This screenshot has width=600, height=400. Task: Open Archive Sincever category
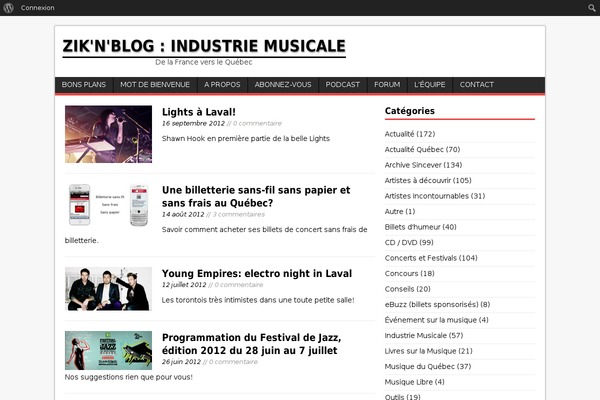[423, 165]
